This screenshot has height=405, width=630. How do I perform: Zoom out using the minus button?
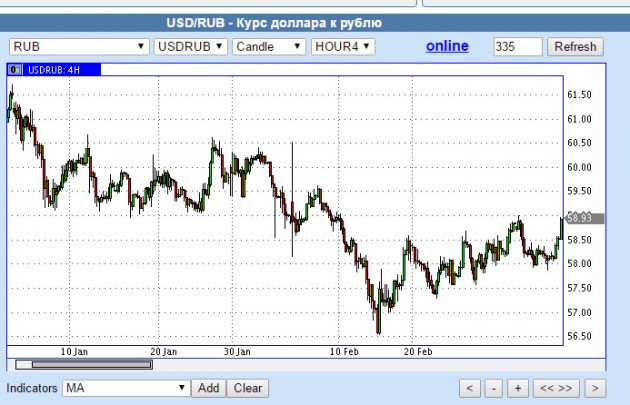[495, 388]
